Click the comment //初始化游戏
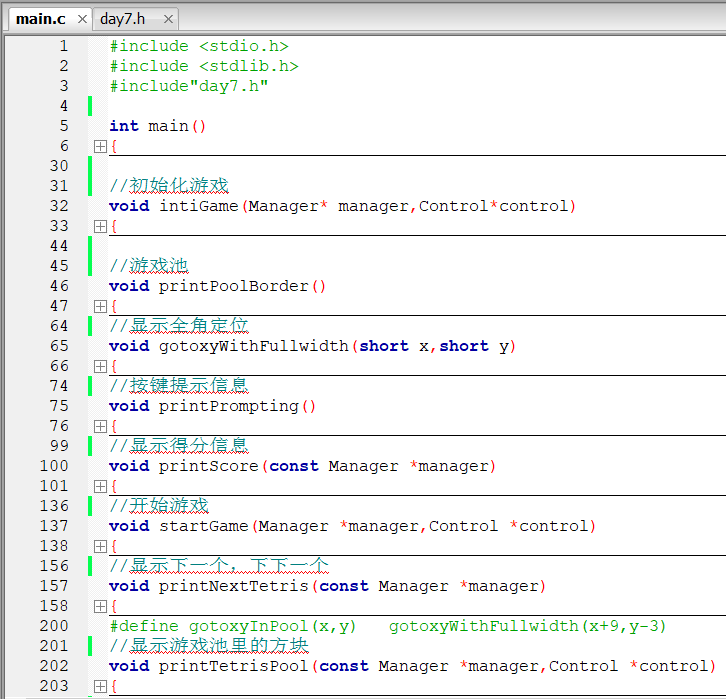 pos(169,185)
